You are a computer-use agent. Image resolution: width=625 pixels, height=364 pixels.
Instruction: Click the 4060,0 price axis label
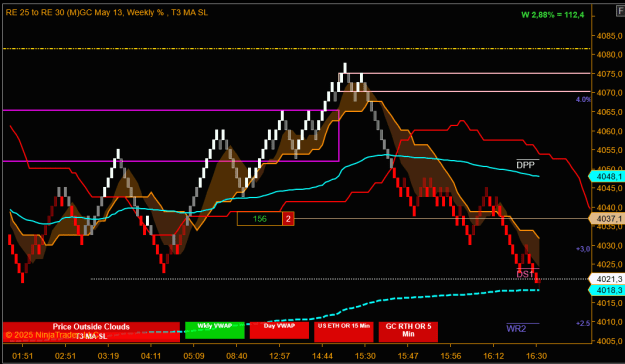point(609,131)
